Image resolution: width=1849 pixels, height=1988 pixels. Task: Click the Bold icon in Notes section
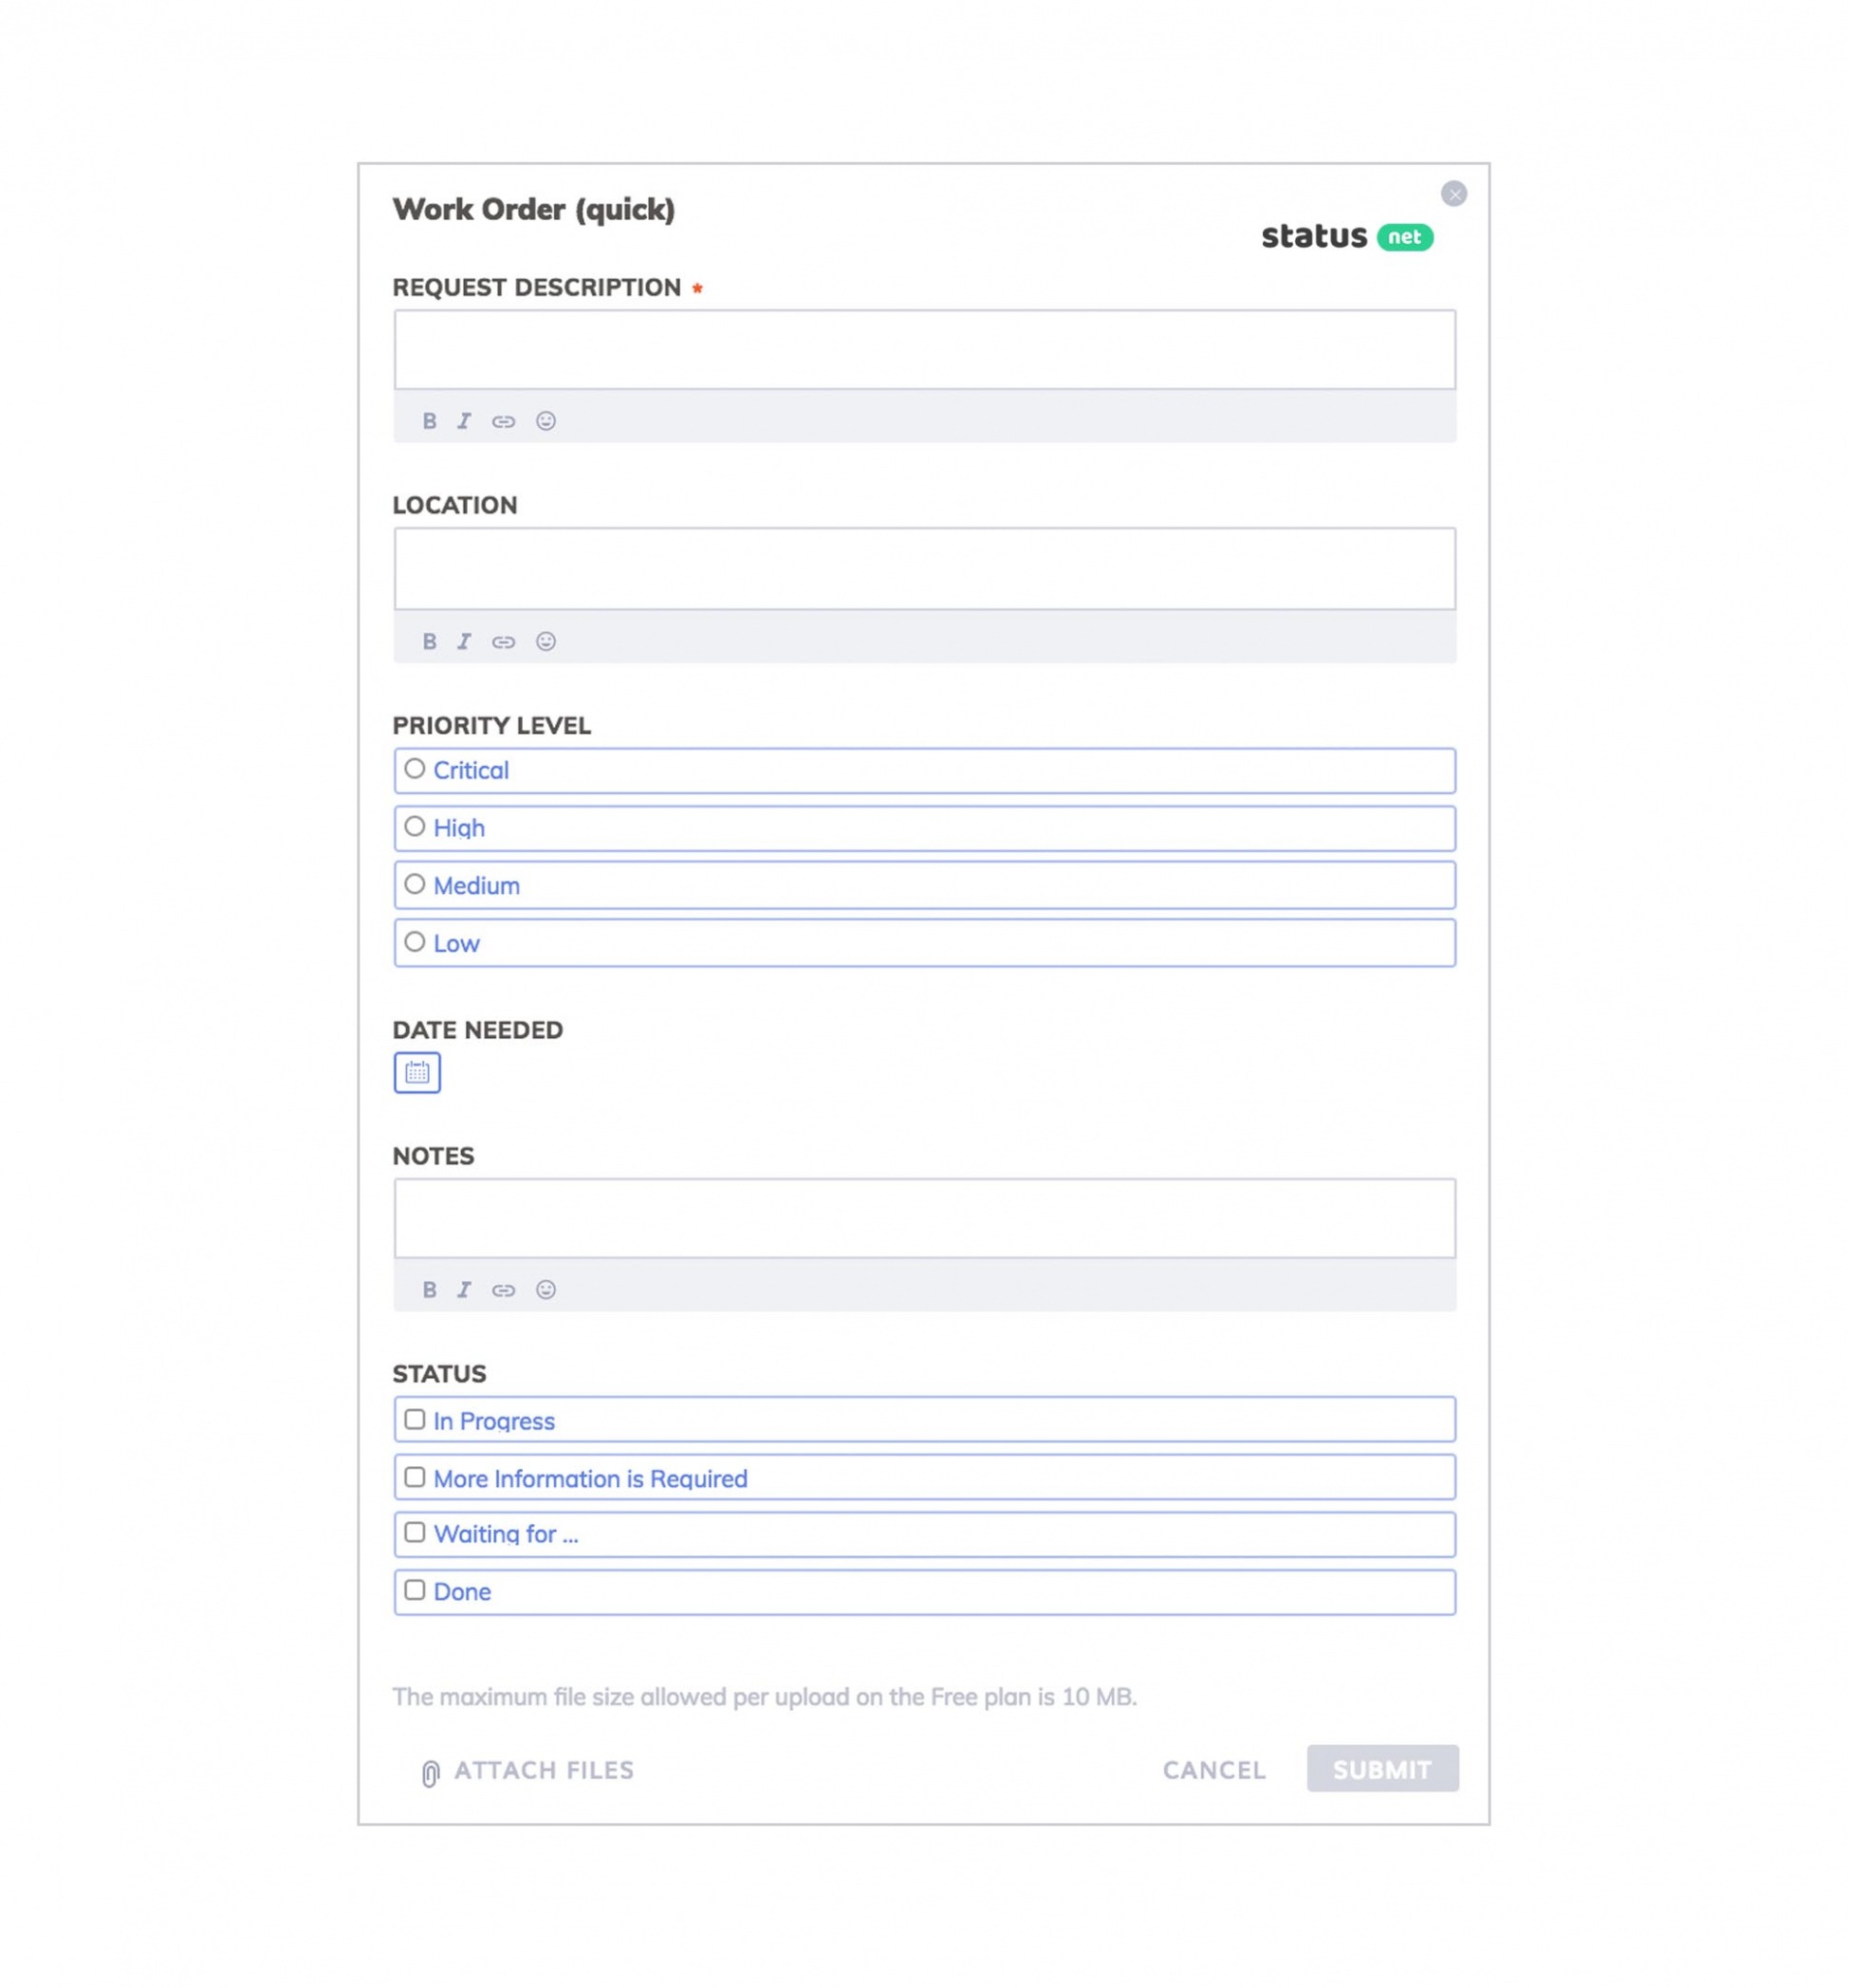click(x=429, y=1288)
